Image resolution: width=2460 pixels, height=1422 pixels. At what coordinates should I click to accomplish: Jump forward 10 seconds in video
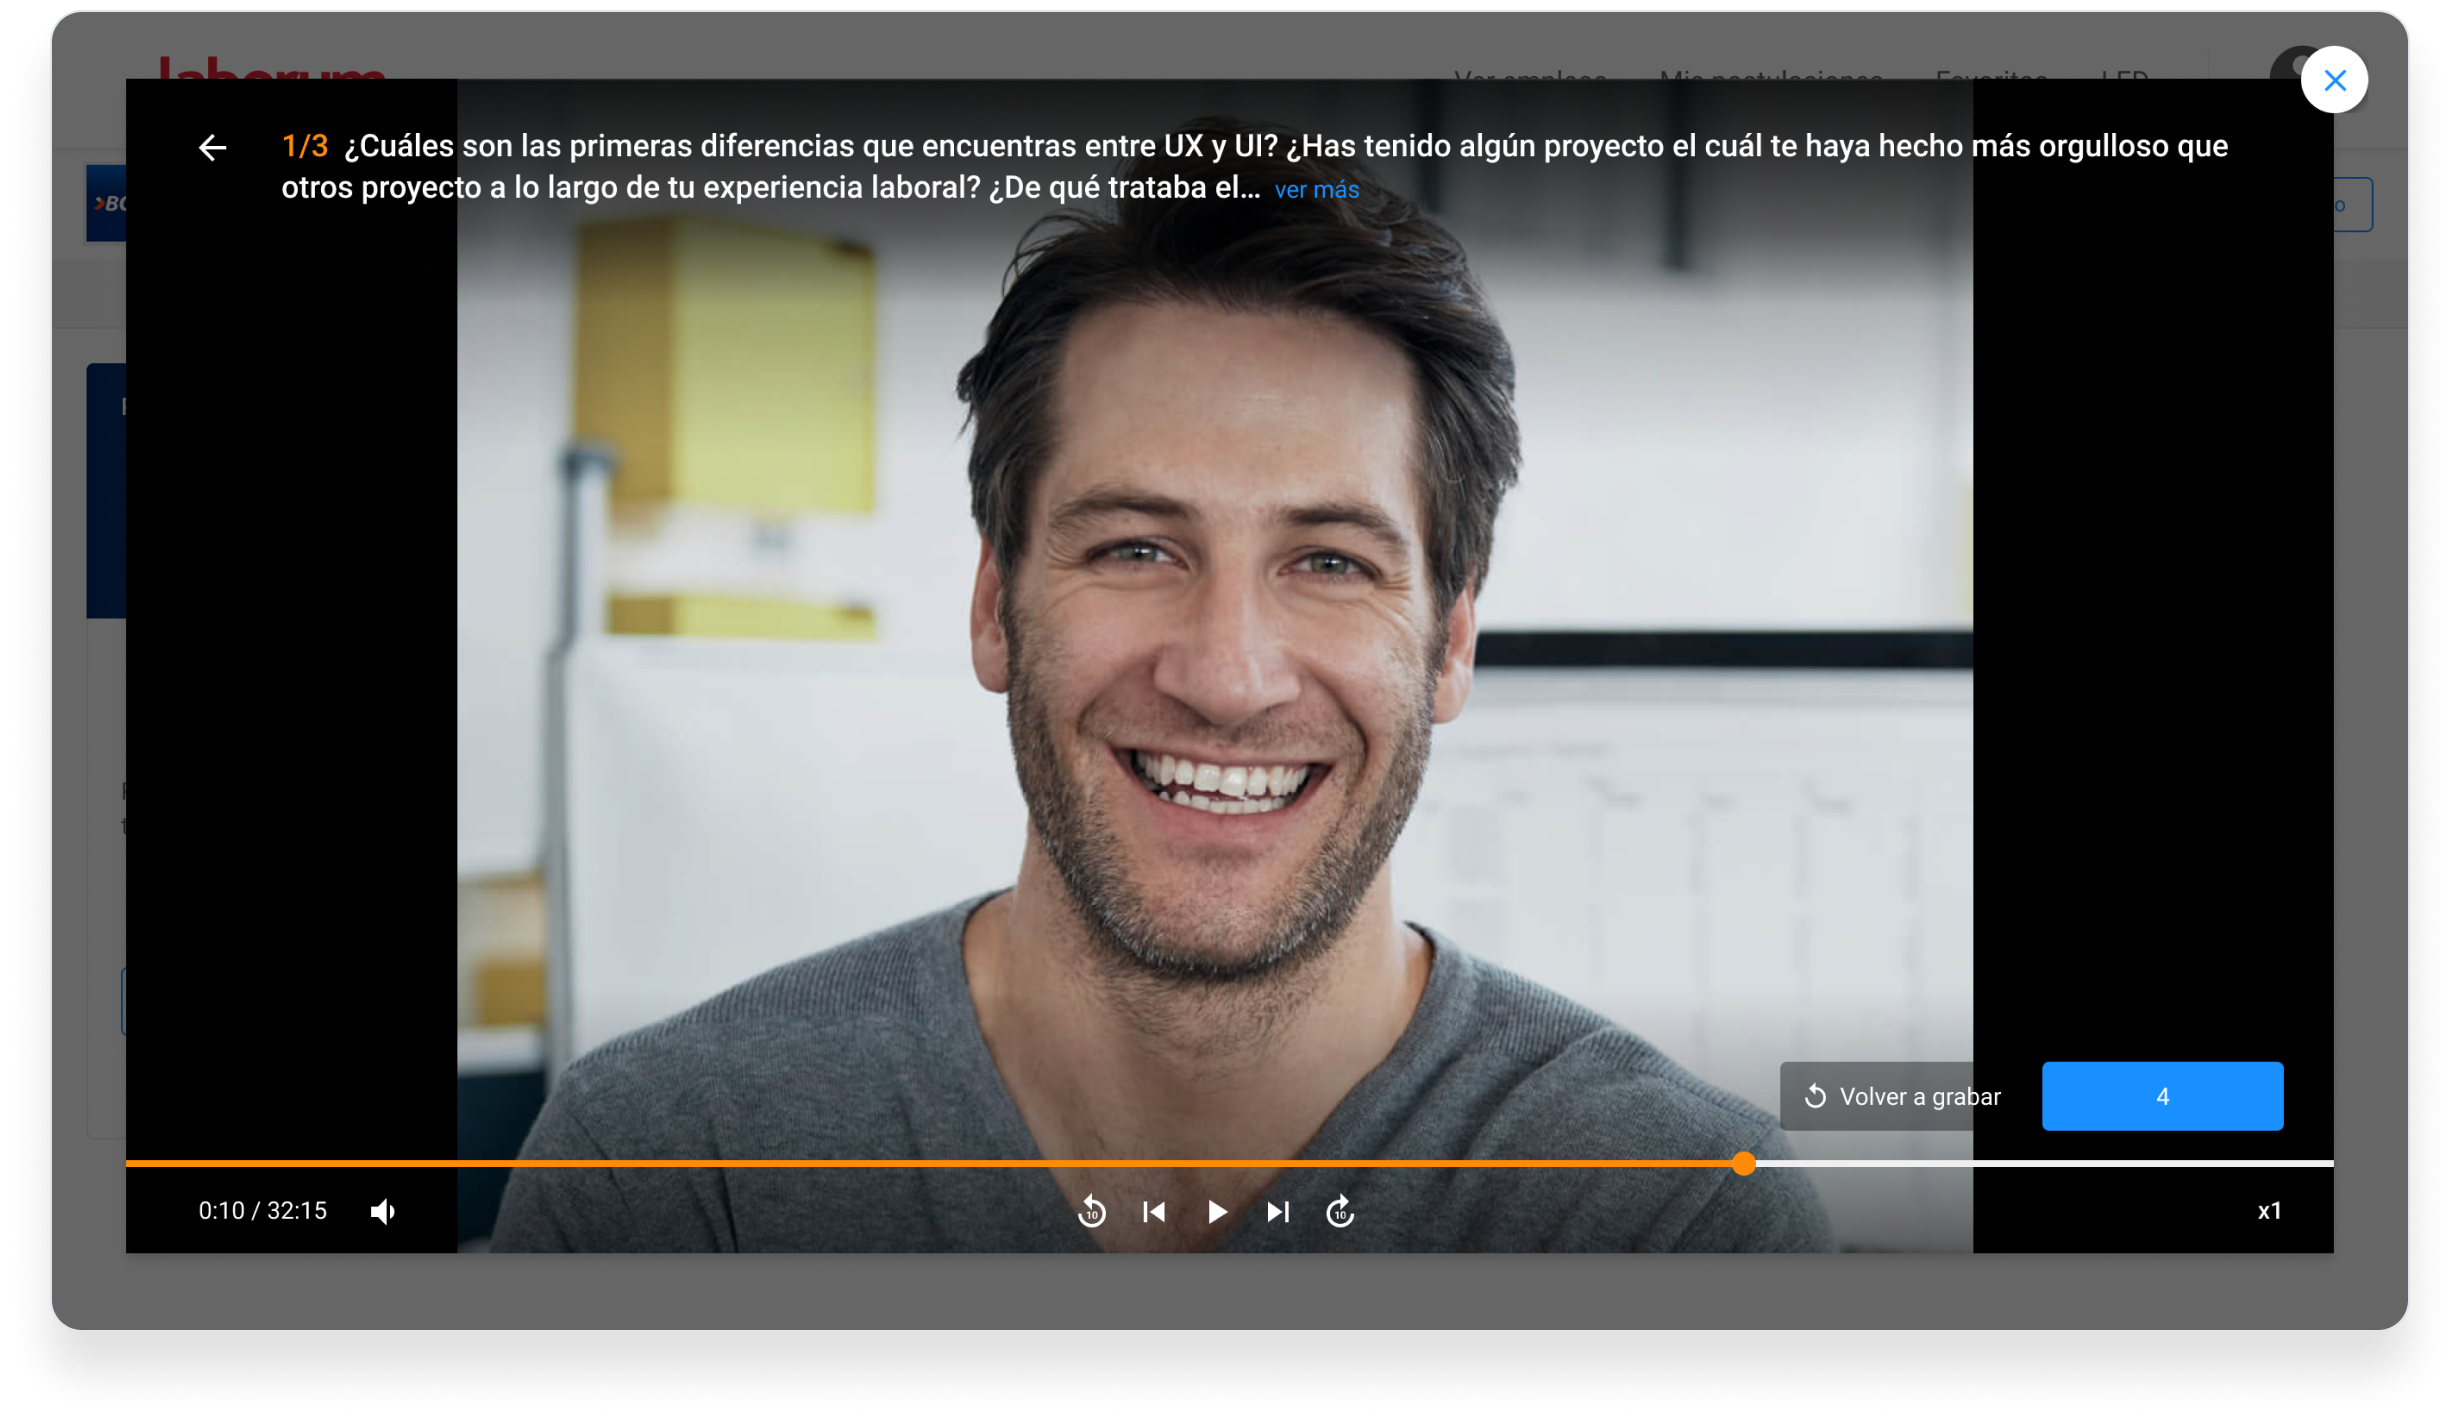point(1340,1212)
